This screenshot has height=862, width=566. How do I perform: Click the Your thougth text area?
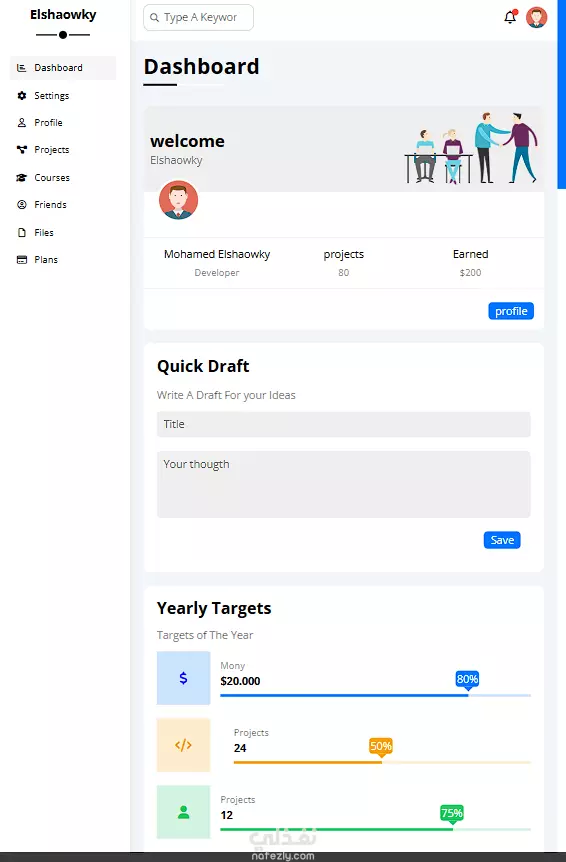[343, 484]
